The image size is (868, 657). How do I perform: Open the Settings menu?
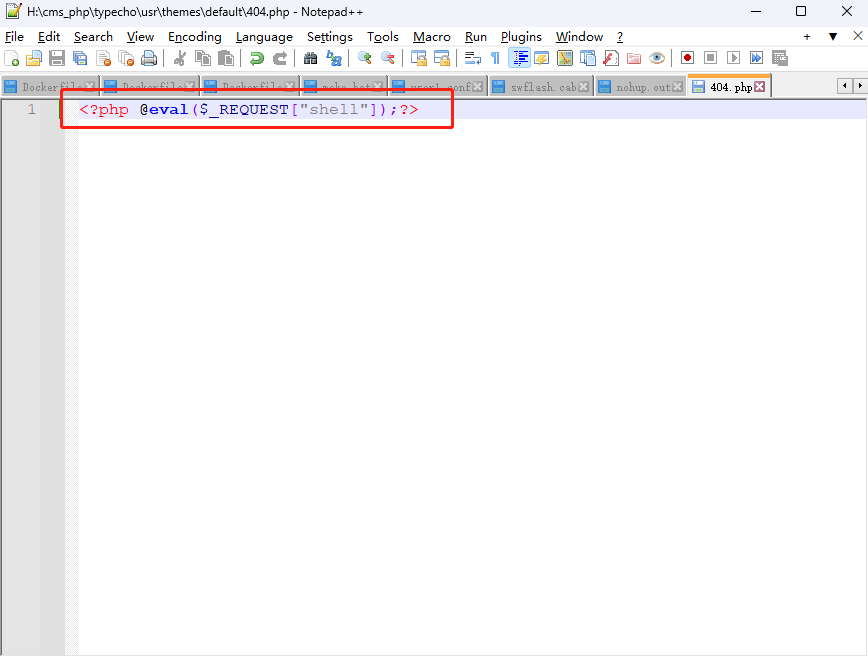pyautogui.click(x=330, y=37)
